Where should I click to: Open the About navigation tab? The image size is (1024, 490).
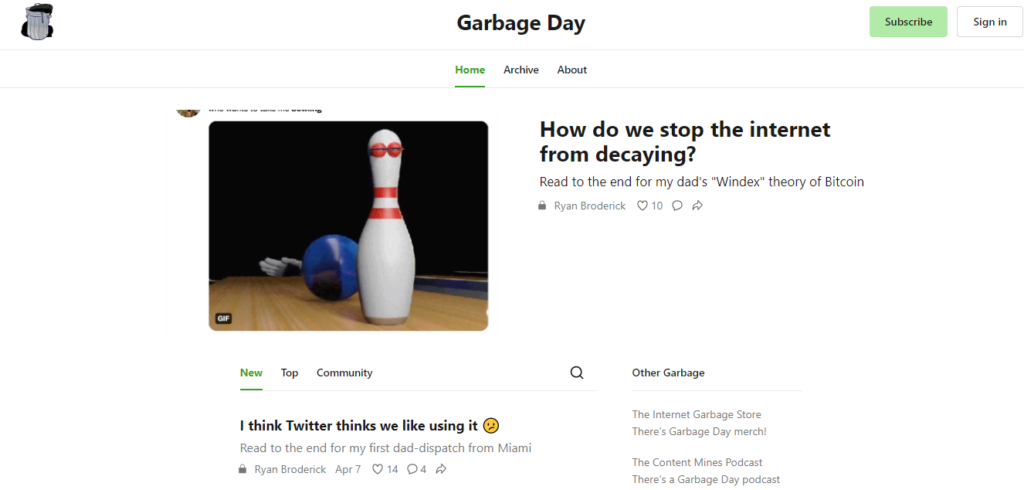point(572,70)
